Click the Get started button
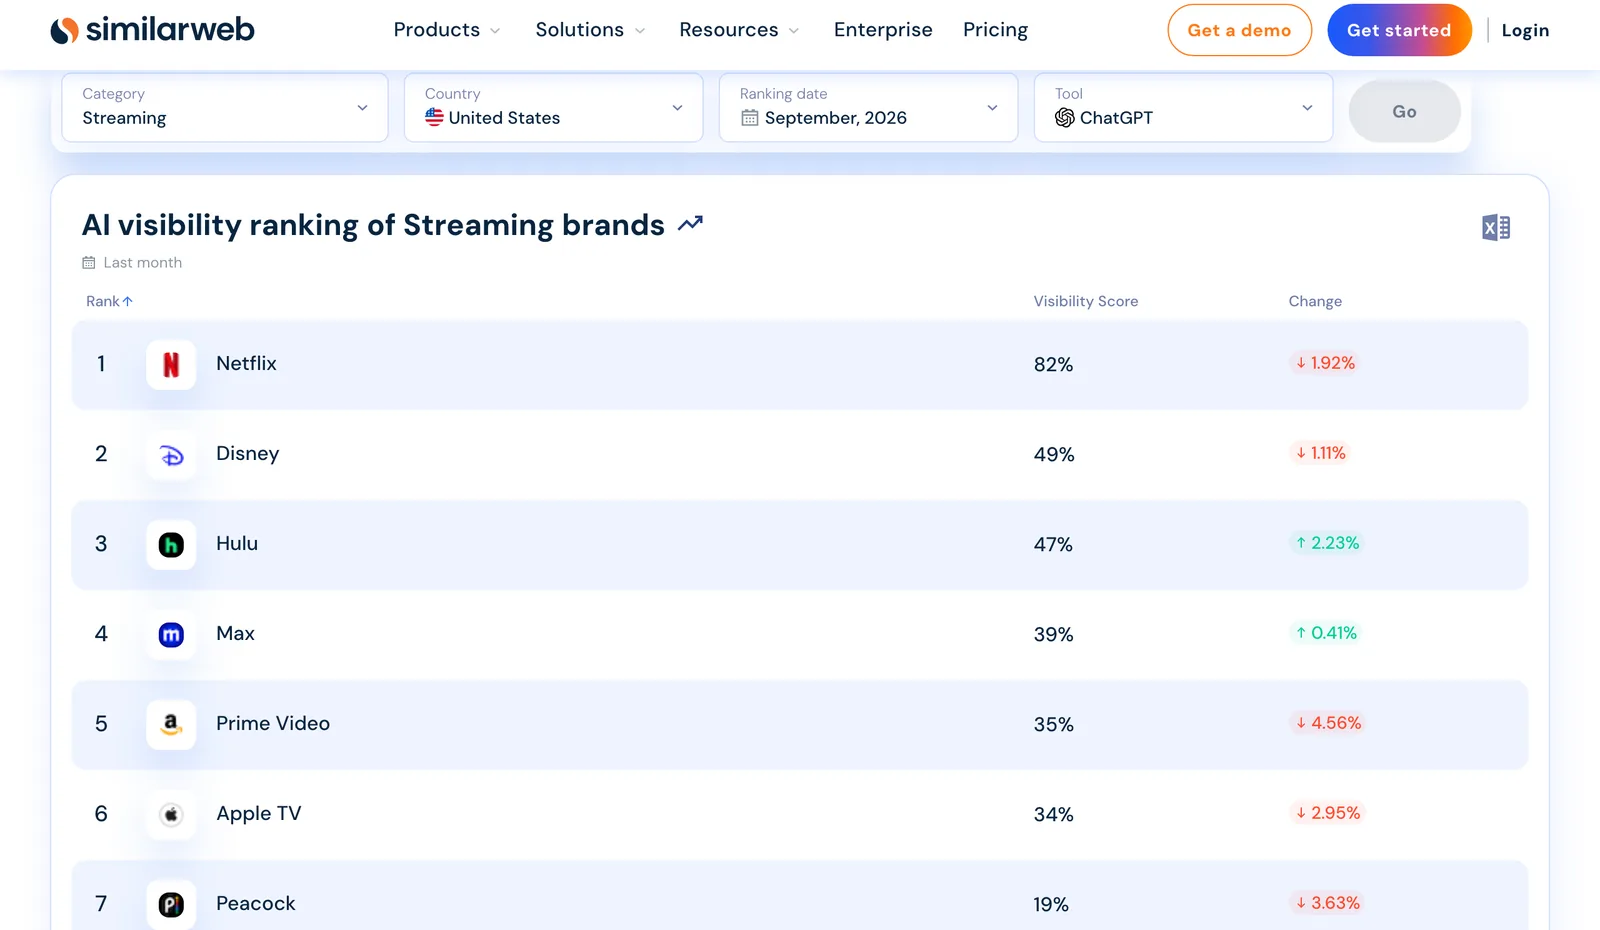1600x930 pixels. coord(1399,30)
